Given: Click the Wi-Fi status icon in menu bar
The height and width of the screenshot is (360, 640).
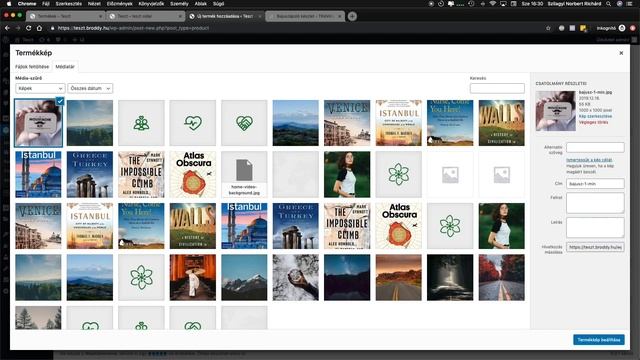Looking at the screenshot, I should (x=493, y=4).
